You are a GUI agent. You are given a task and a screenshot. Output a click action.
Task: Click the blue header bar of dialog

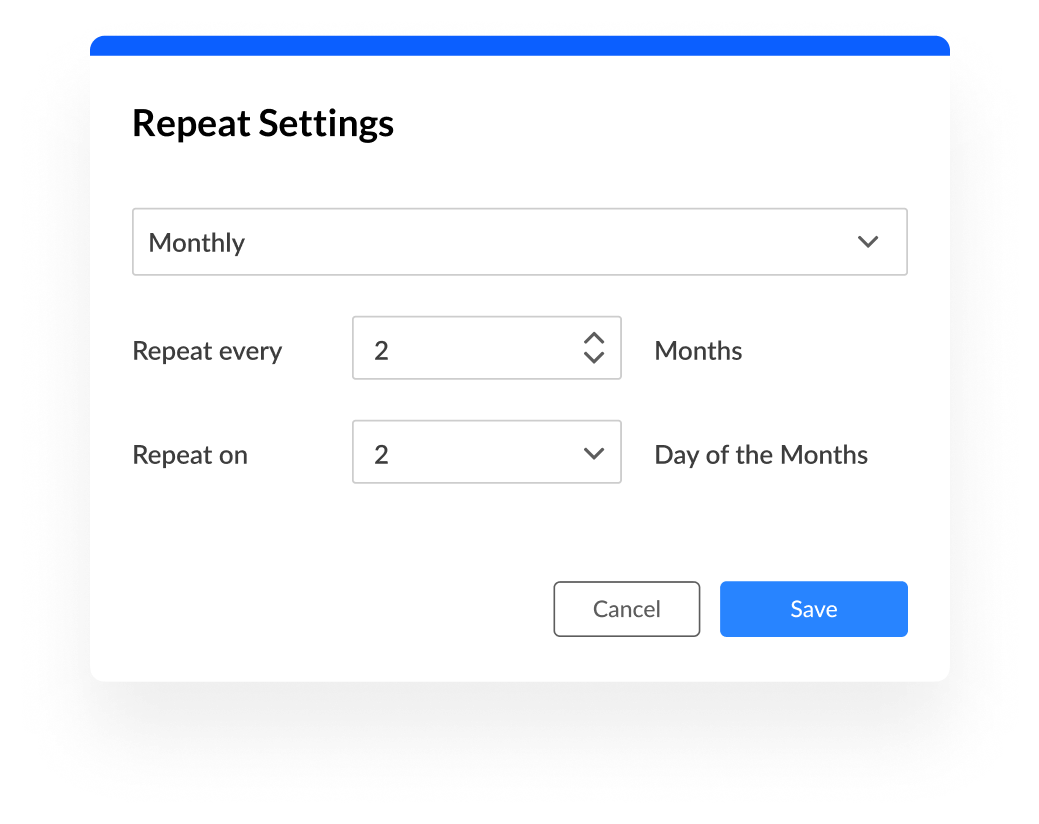click(x=519, y=46)
